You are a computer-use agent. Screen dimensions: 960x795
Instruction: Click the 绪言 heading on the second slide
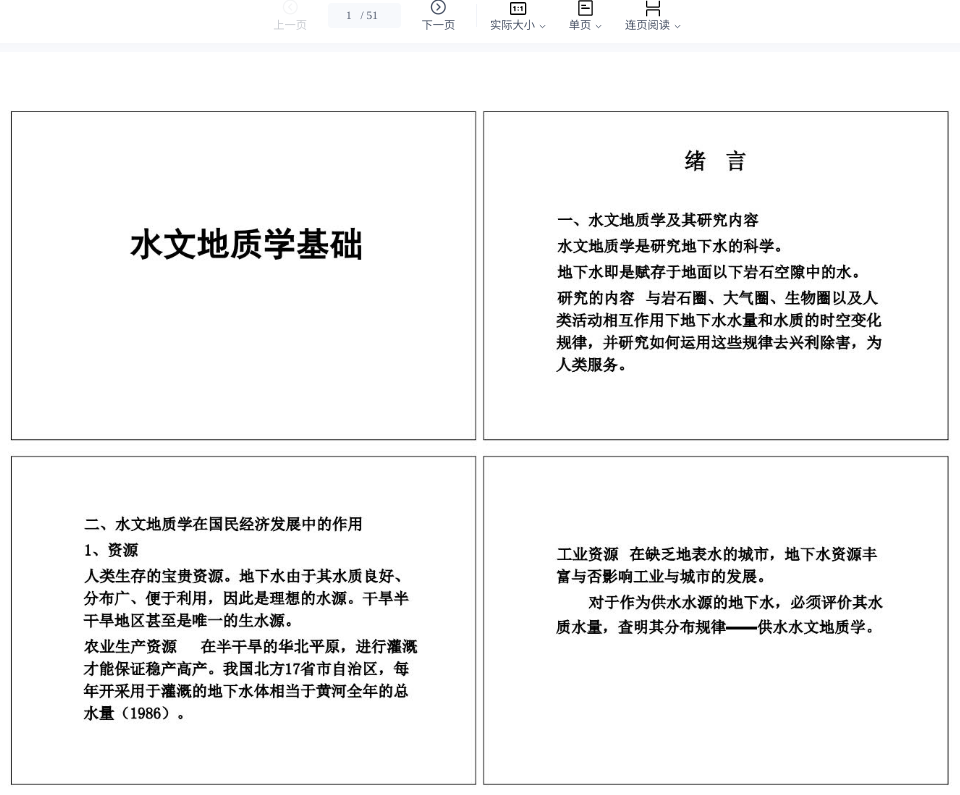pos(715,161)
